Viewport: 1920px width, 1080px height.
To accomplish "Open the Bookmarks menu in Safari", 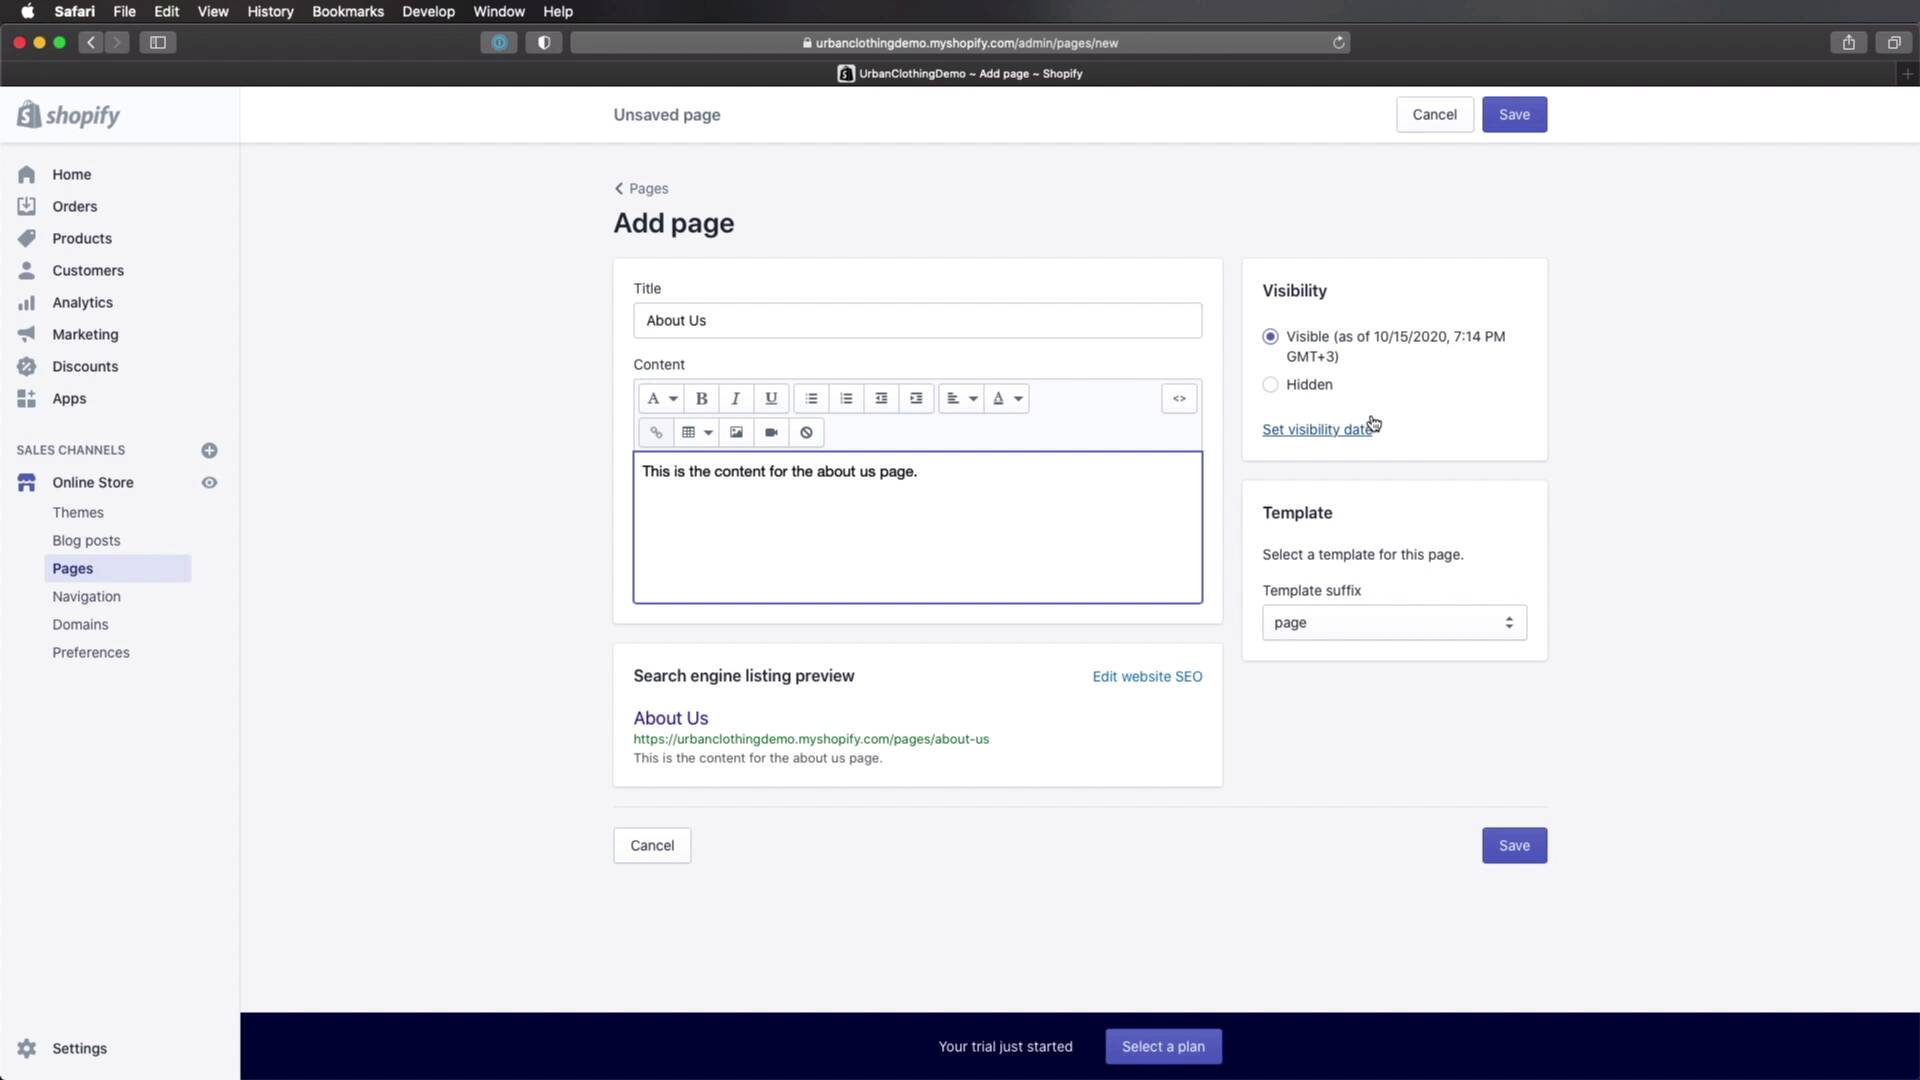I will pyautogui.click(x=347, y=12).
